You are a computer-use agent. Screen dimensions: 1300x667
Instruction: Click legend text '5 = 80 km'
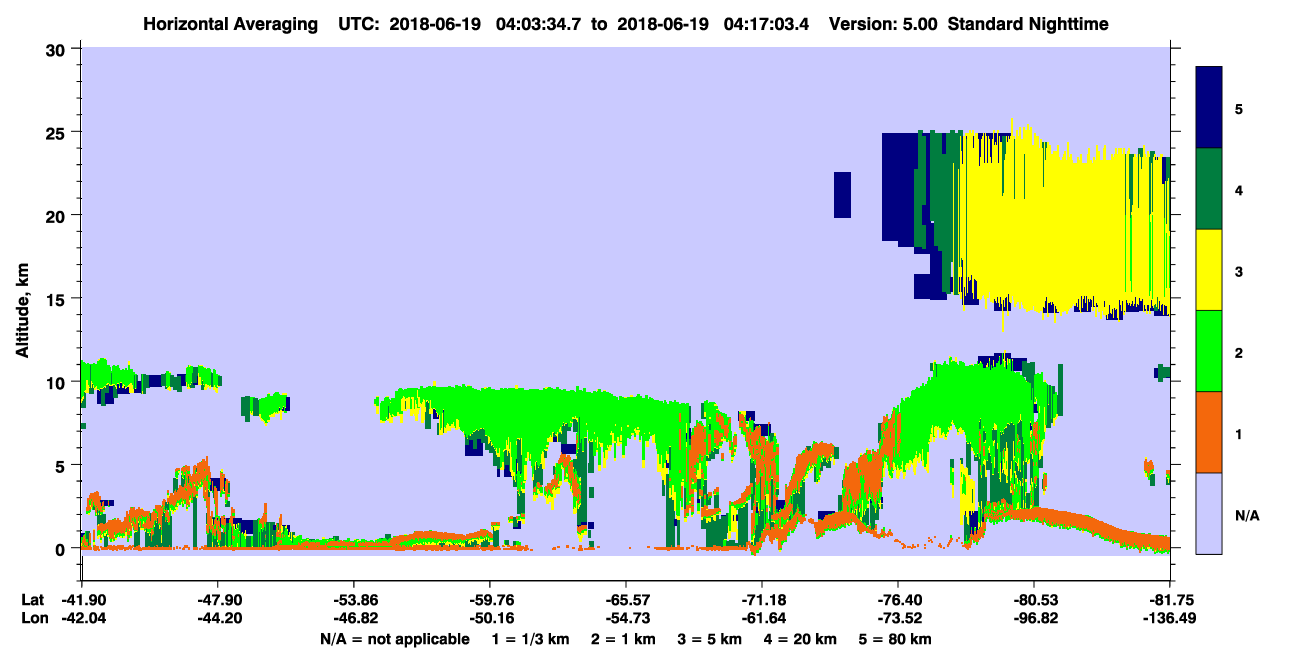coord(896,639)
